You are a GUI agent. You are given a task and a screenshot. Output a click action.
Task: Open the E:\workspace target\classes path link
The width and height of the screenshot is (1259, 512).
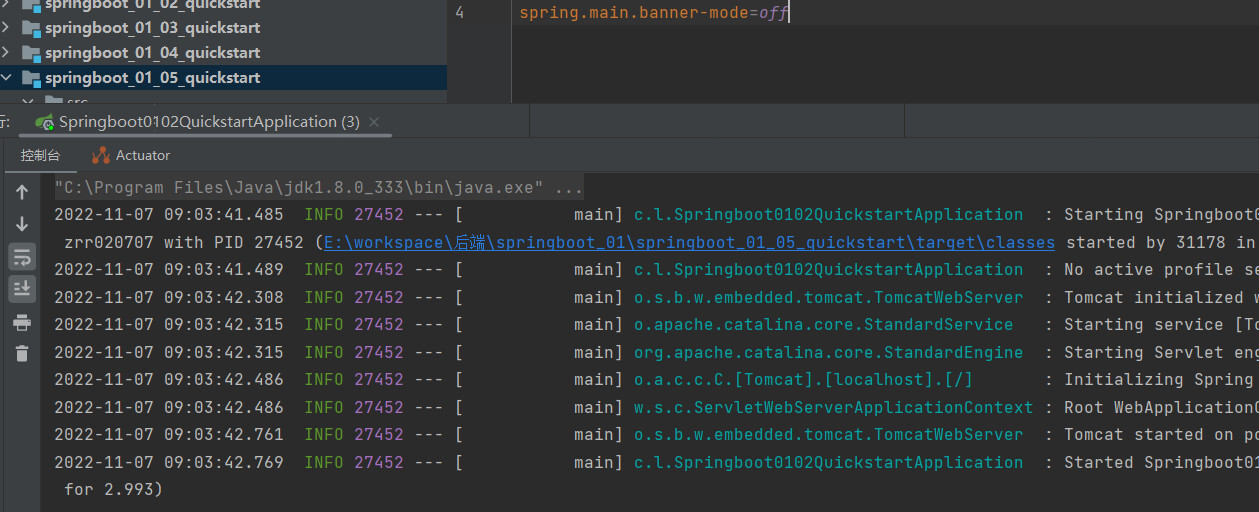pos(688,243)
